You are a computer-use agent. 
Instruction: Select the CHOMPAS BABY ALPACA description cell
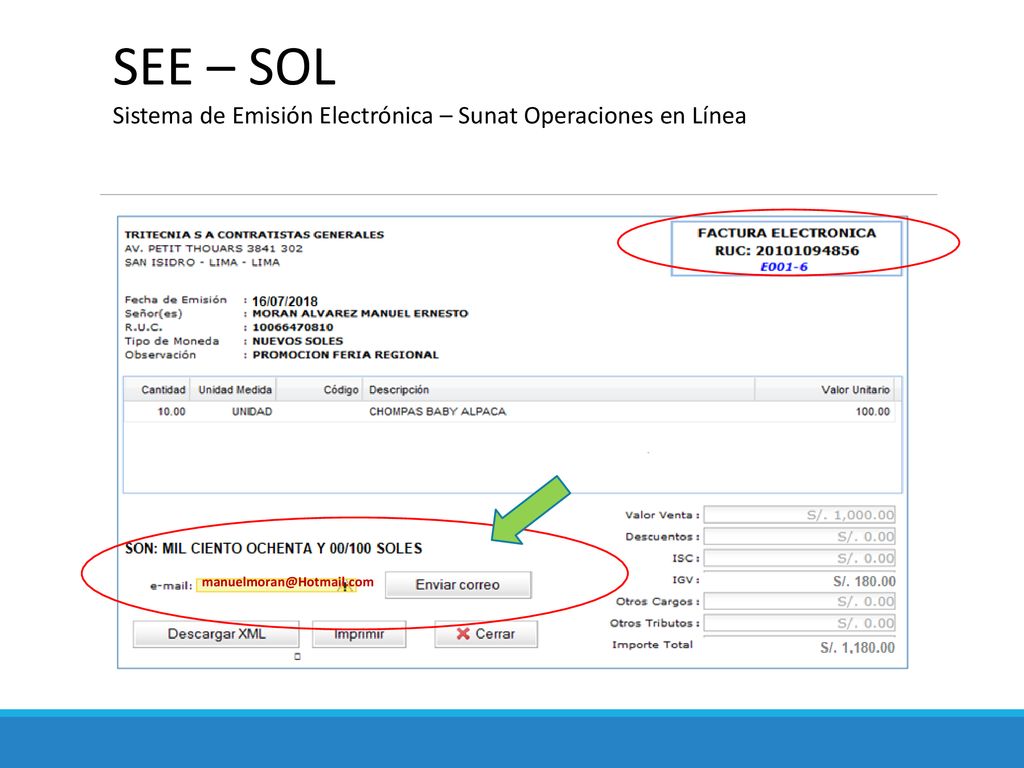tap(438, 411)
